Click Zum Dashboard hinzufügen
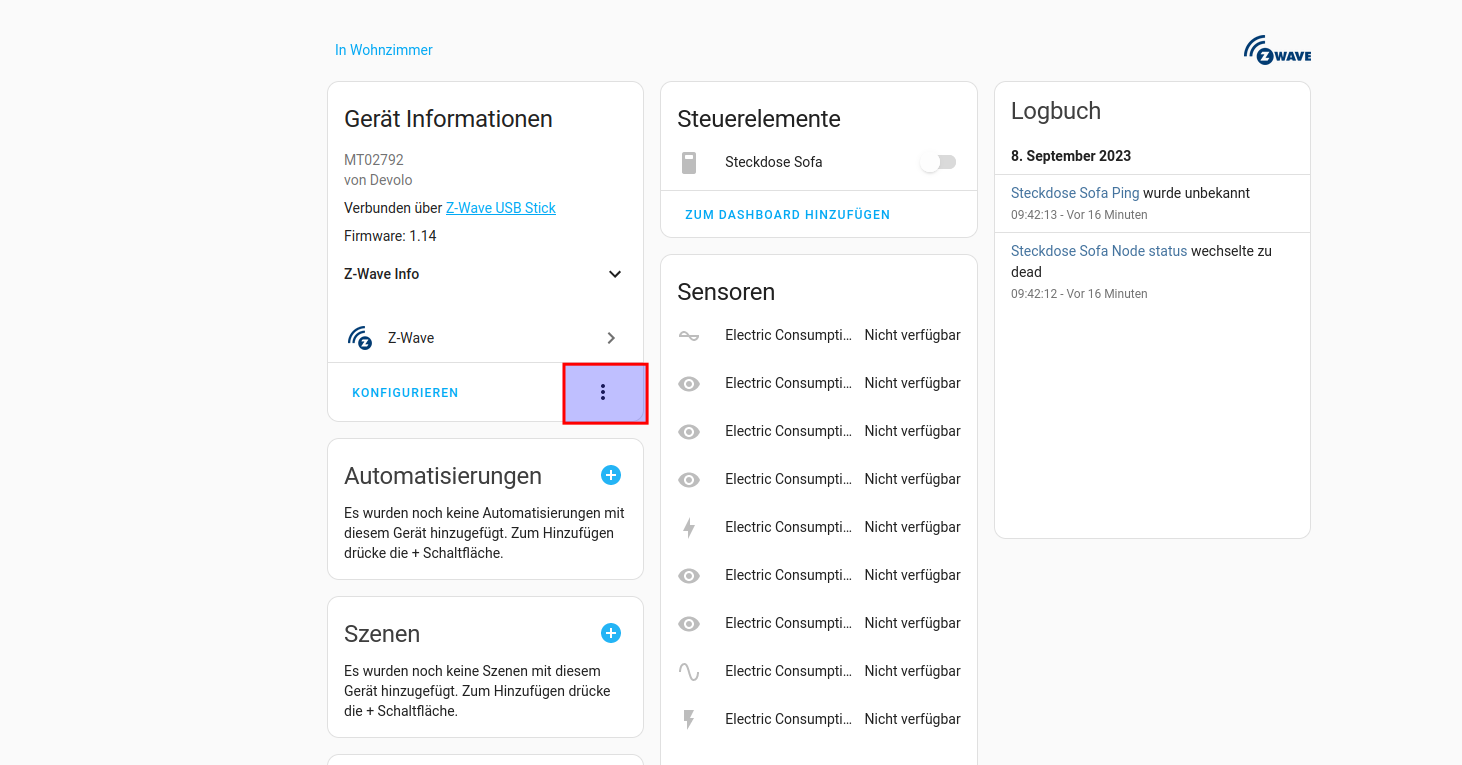 coord(787,215)
